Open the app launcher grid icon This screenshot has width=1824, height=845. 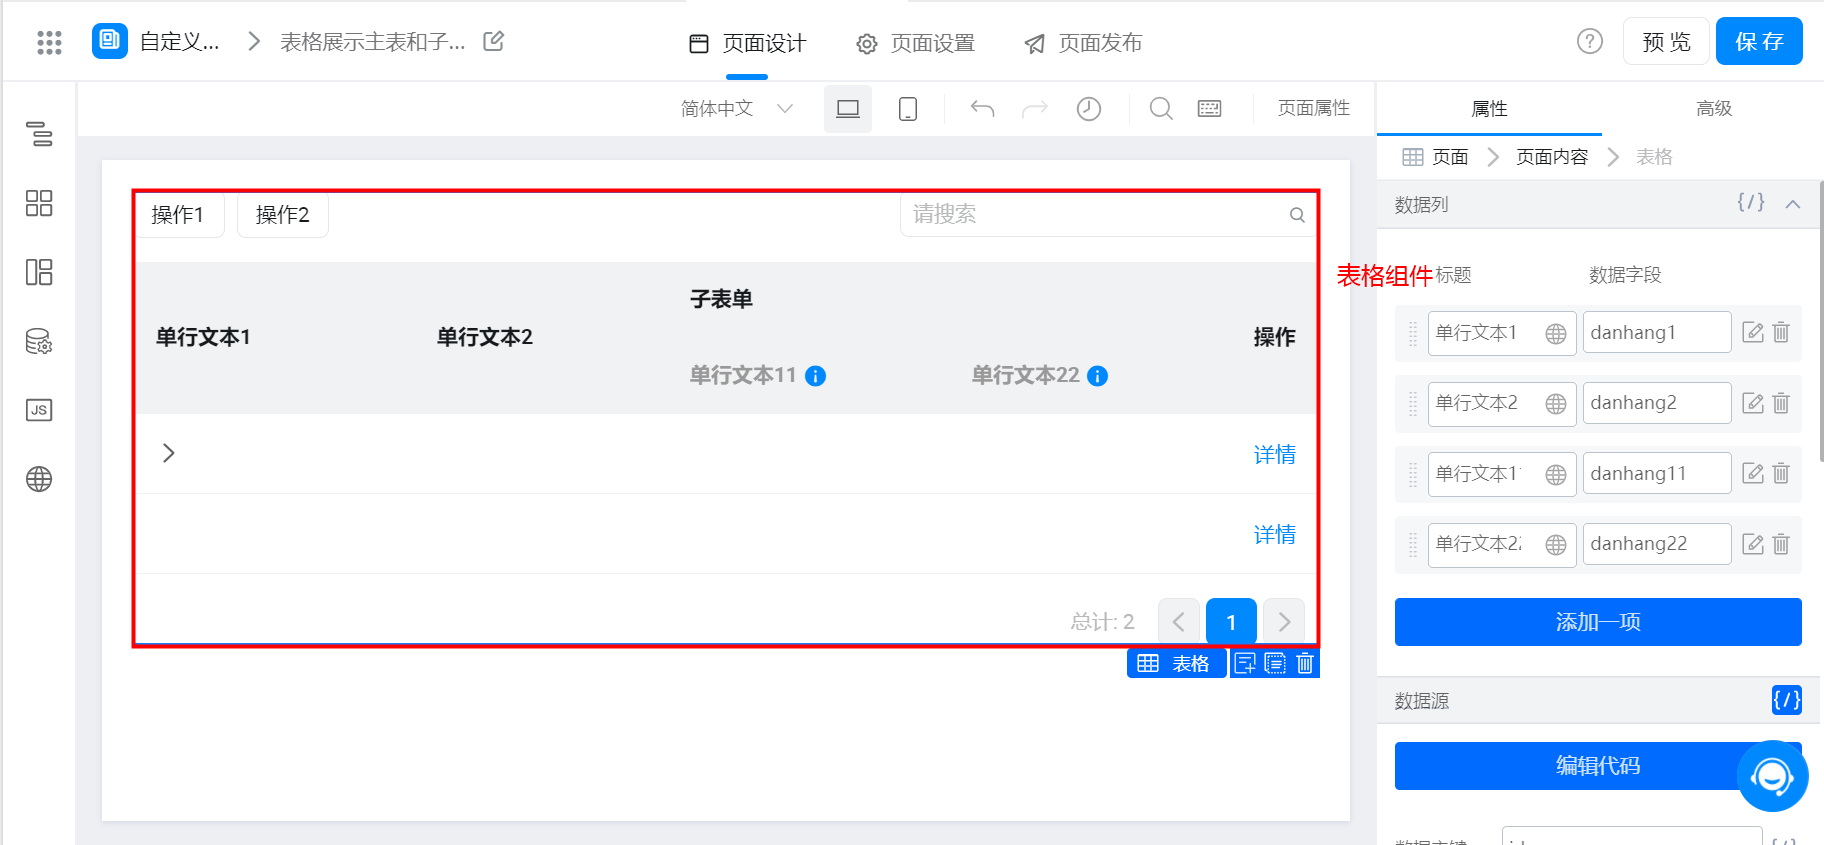(x=49, y=42)
